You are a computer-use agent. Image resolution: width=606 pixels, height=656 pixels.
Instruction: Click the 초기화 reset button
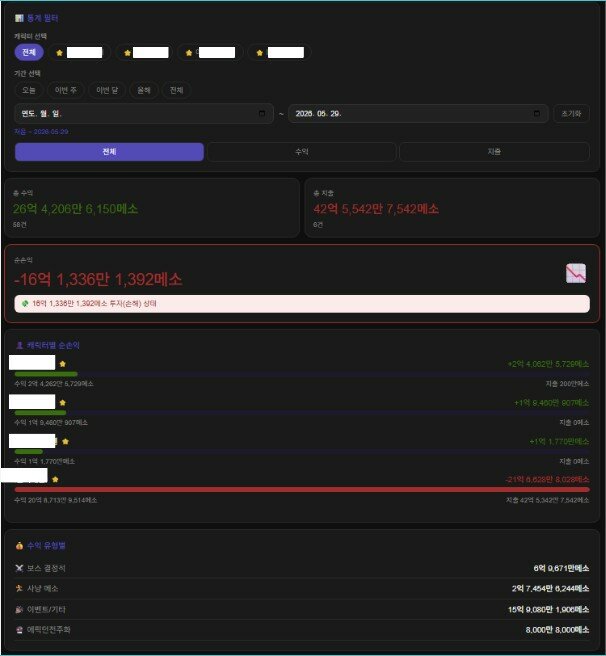coord(571,113)
